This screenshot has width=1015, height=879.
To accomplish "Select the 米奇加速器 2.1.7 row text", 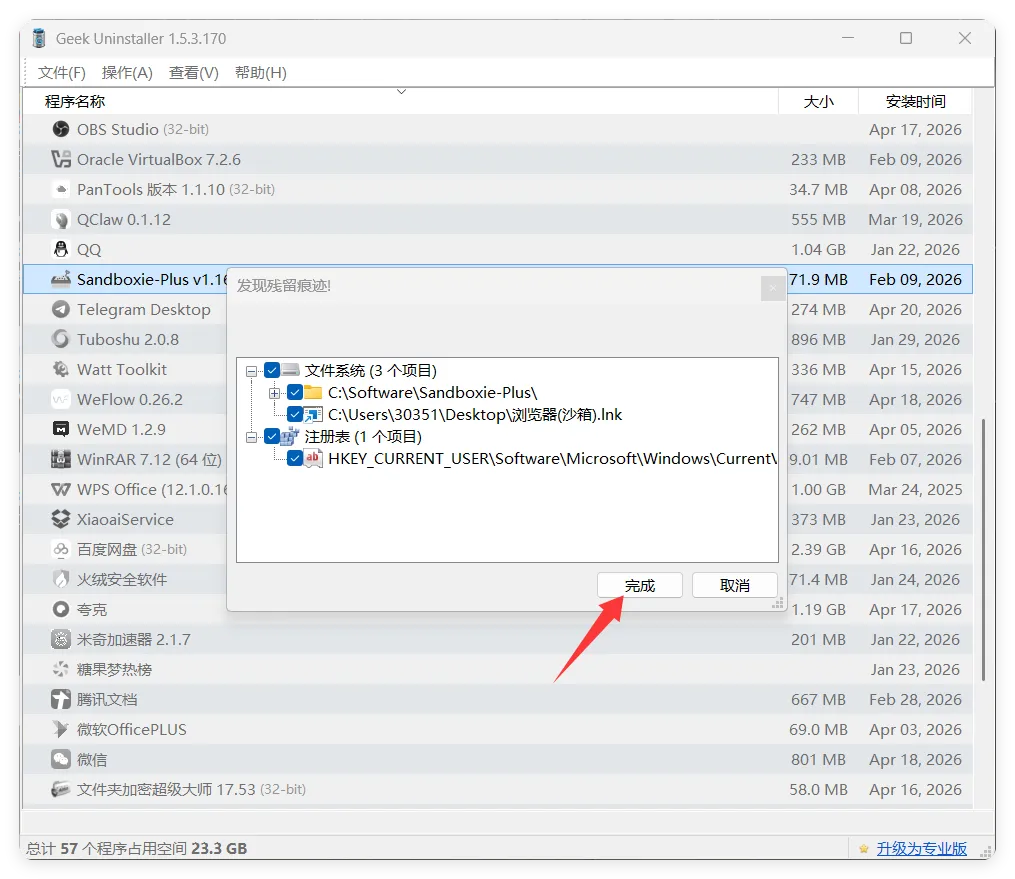I will point(133,640).
